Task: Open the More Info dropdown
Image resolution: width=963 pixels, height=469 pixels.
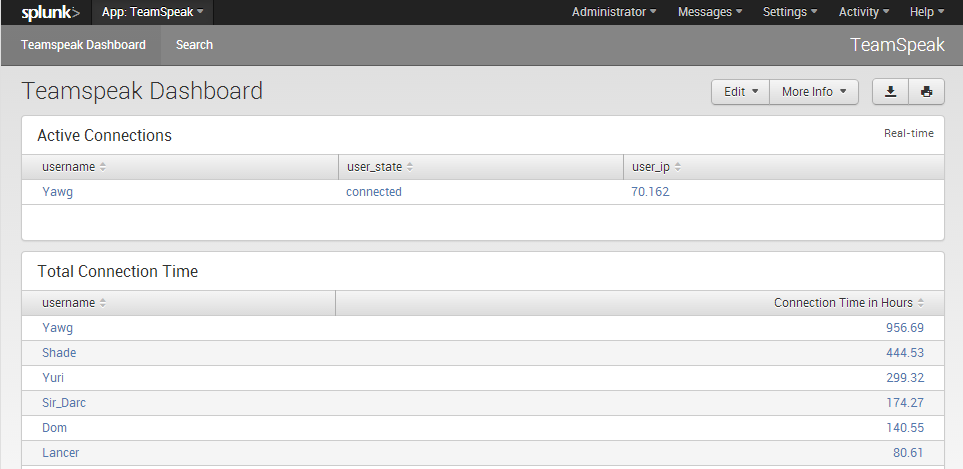Action: [x=814, y=92]
